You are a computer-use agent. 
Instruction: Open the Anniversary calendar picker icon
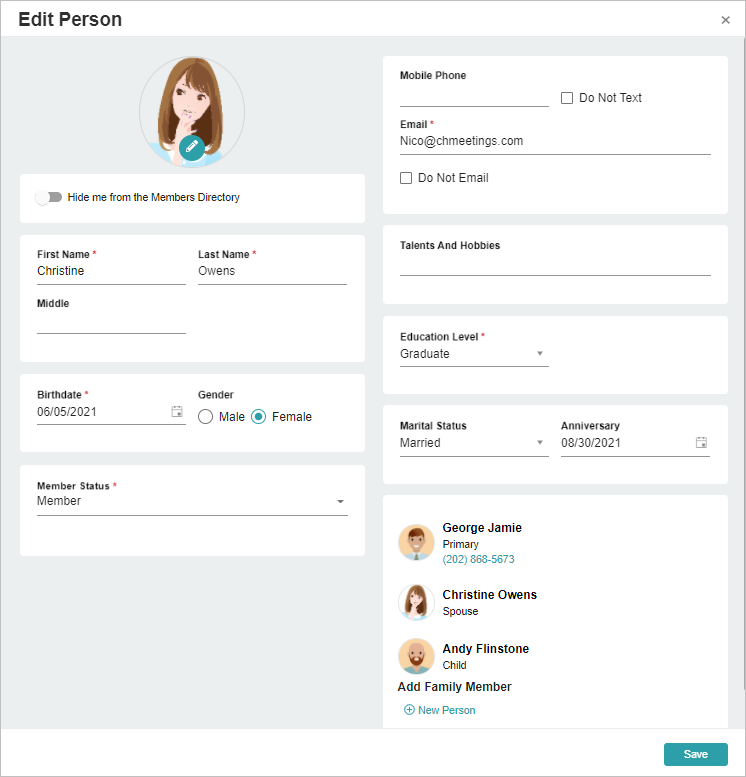pyautogui.click(x=701, y=443)
